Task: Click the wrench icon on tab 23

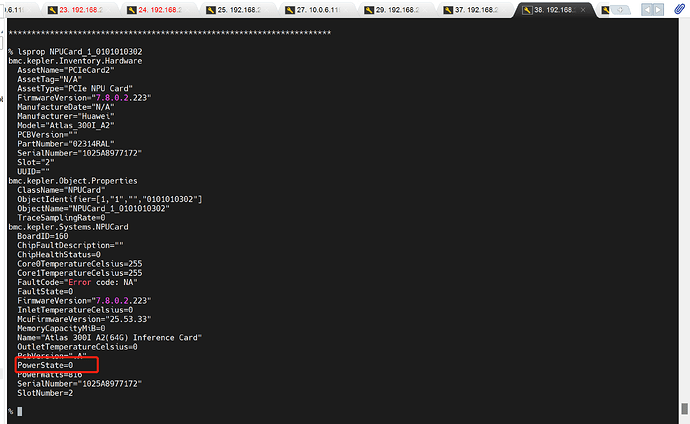Action: [x=52, y=10]
